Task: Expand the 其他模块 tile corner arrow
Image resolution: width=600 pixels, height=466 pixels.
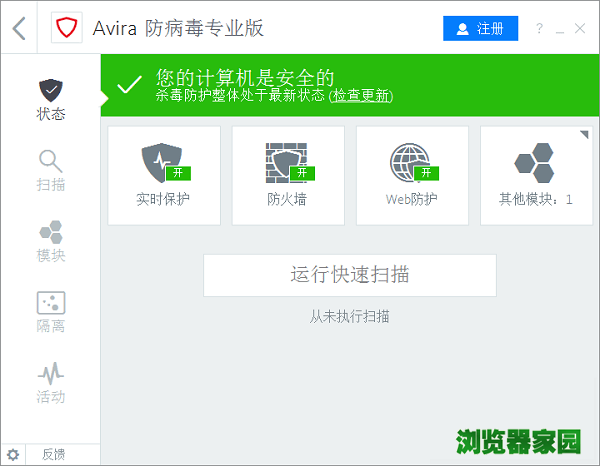Action: pyautogui.click(x=584, y=133)
